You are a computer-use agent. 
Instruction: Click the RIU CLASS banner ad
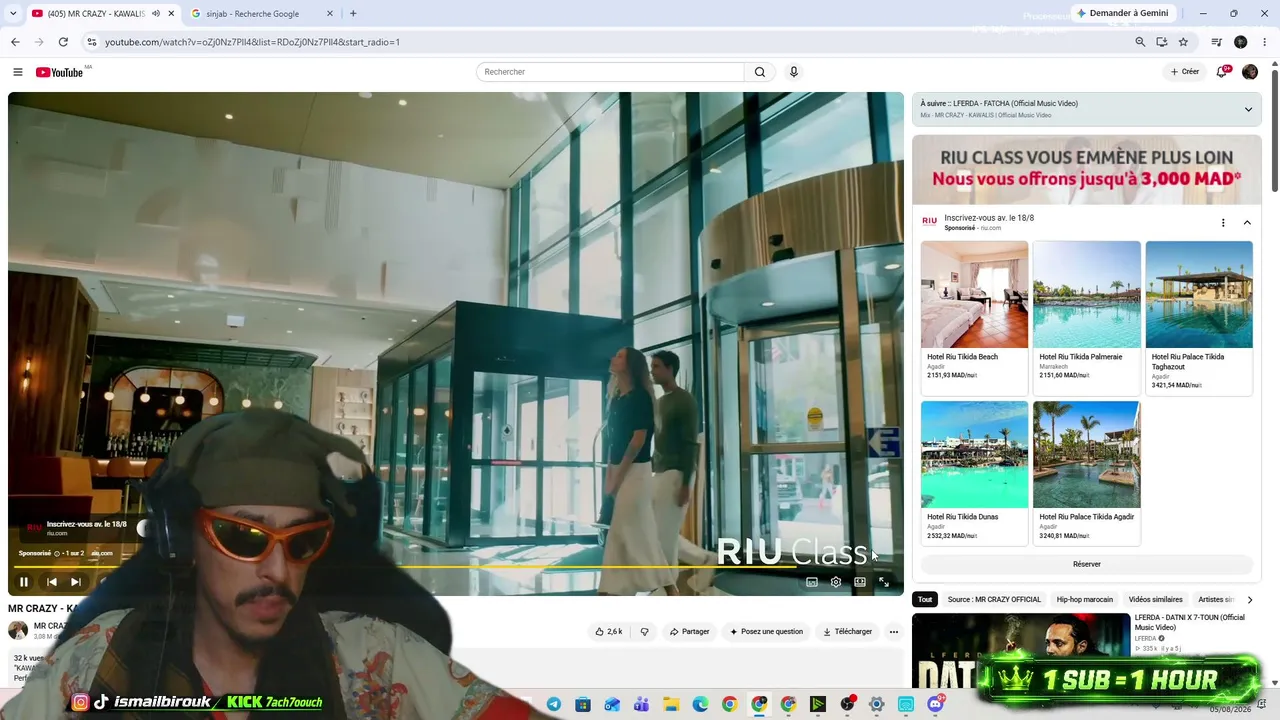coord(1087,169)
